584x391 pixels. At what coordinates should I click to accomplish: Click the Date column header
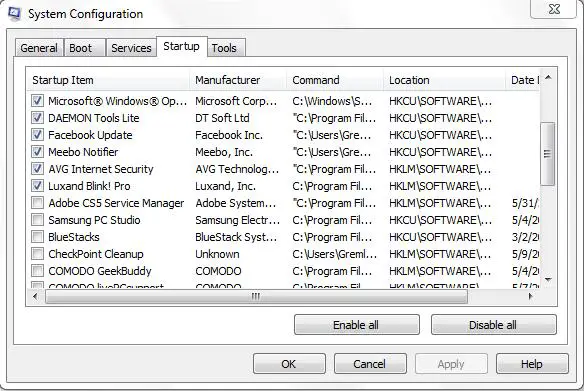coord(523,80)
